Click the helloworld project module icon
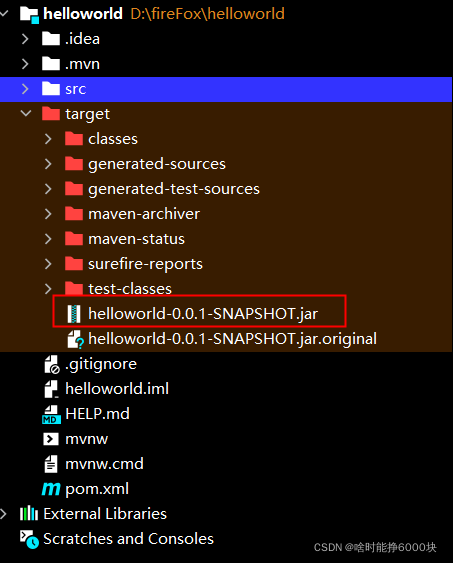Image resolution: width=453 pixels, height=563 pixels. [29, 15]
